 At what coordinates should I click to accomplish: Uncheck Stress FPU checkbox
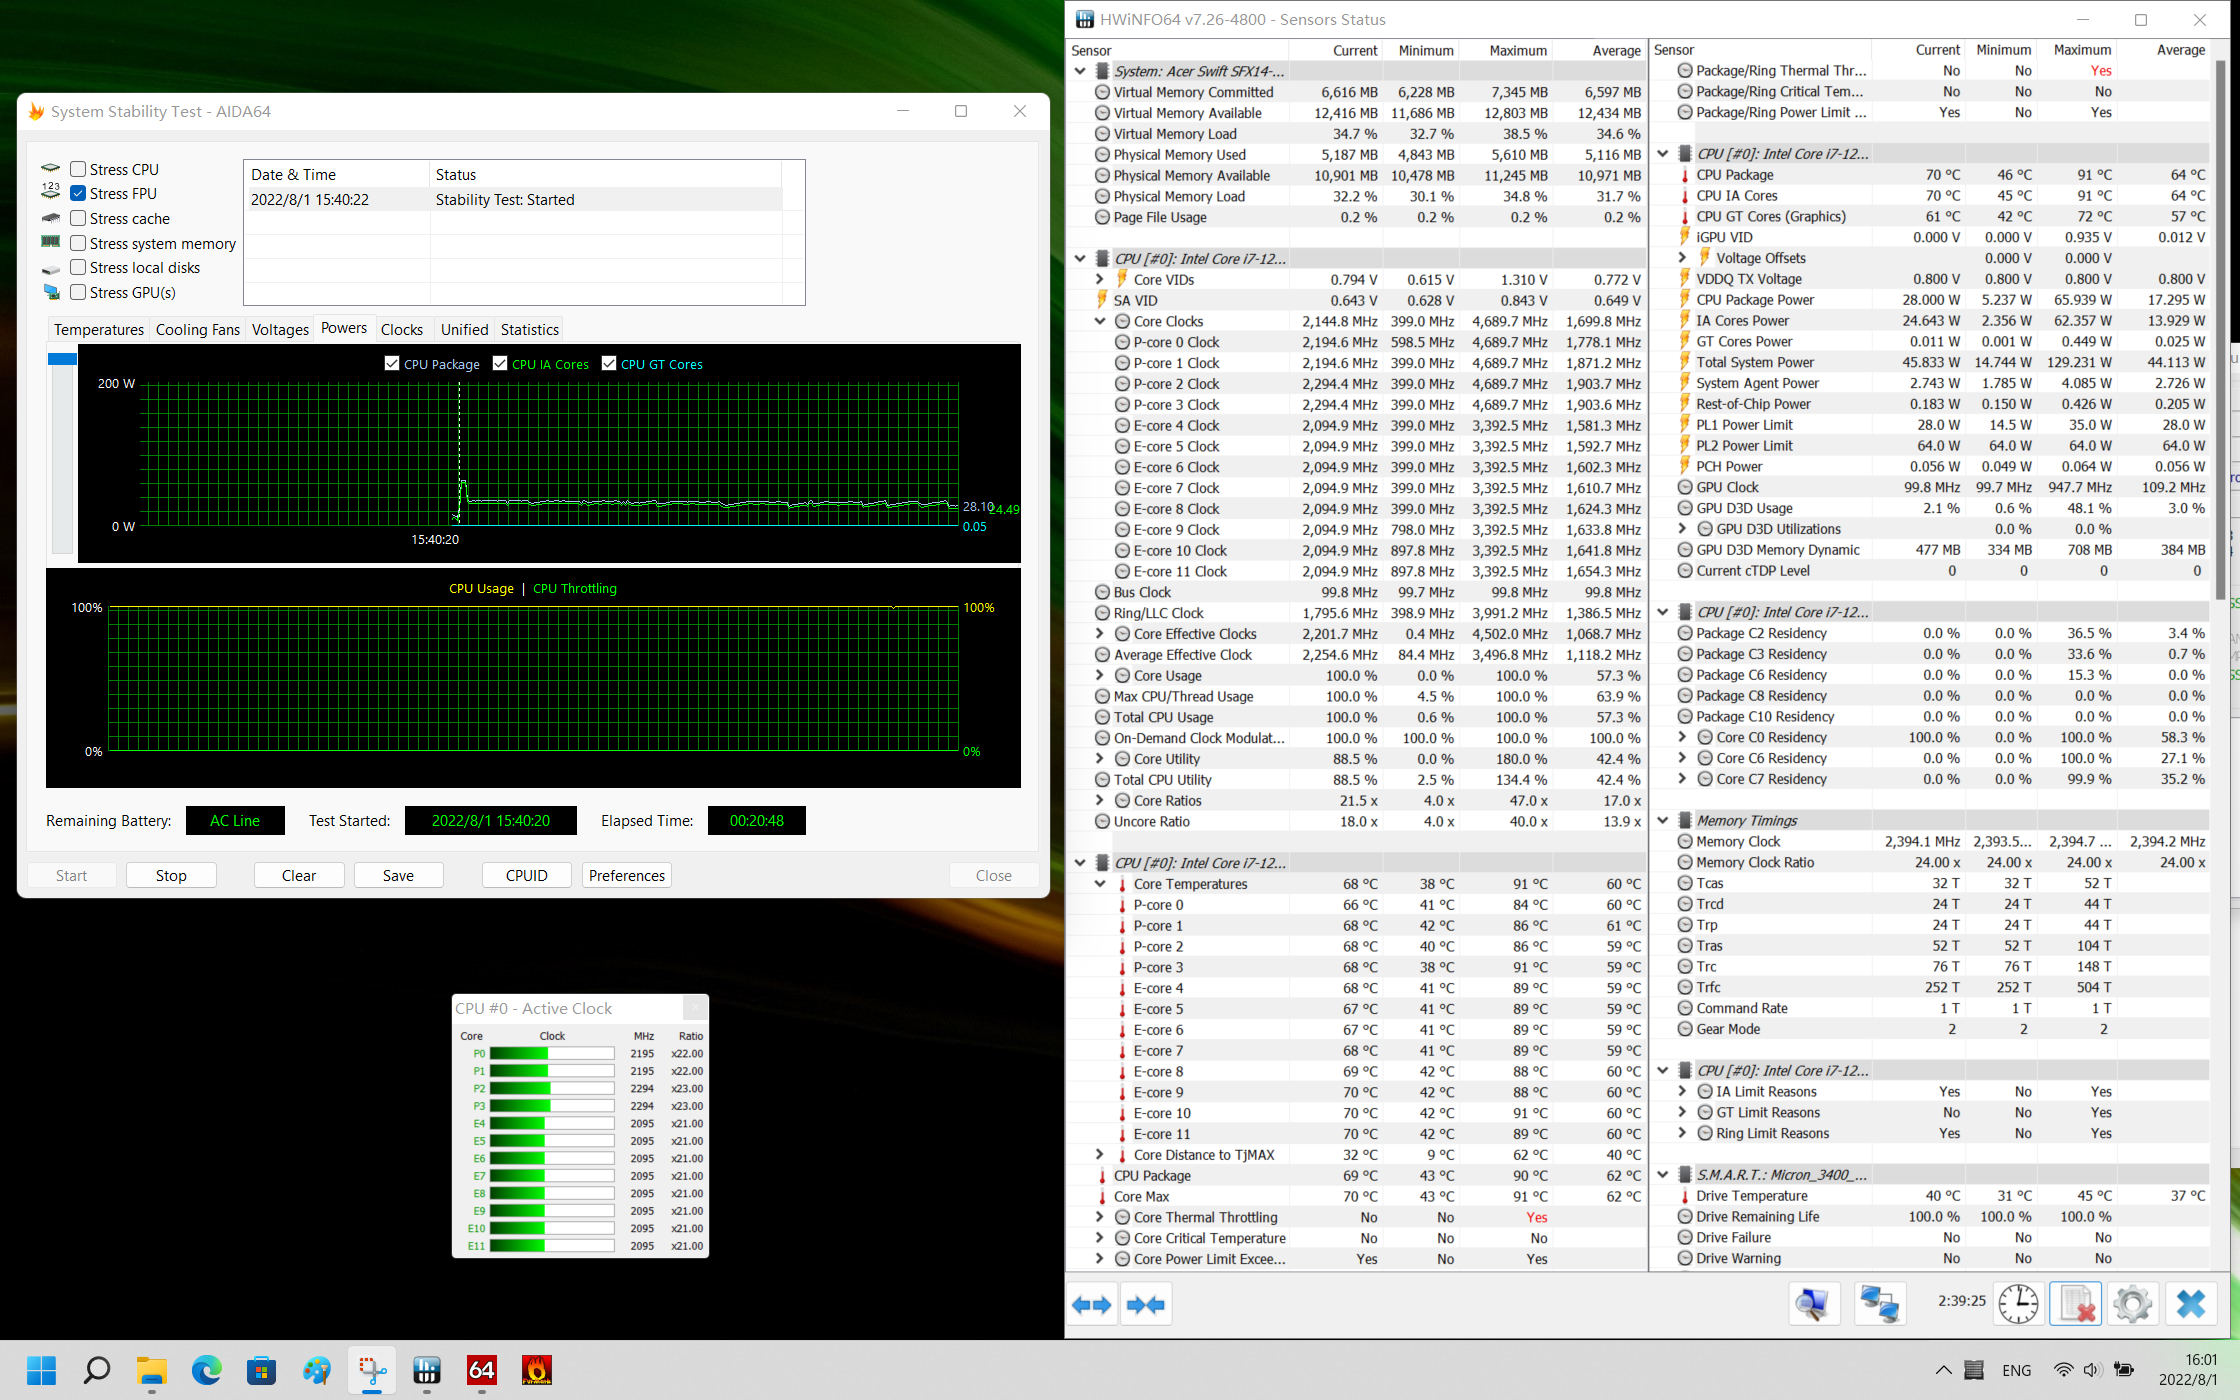78,193
